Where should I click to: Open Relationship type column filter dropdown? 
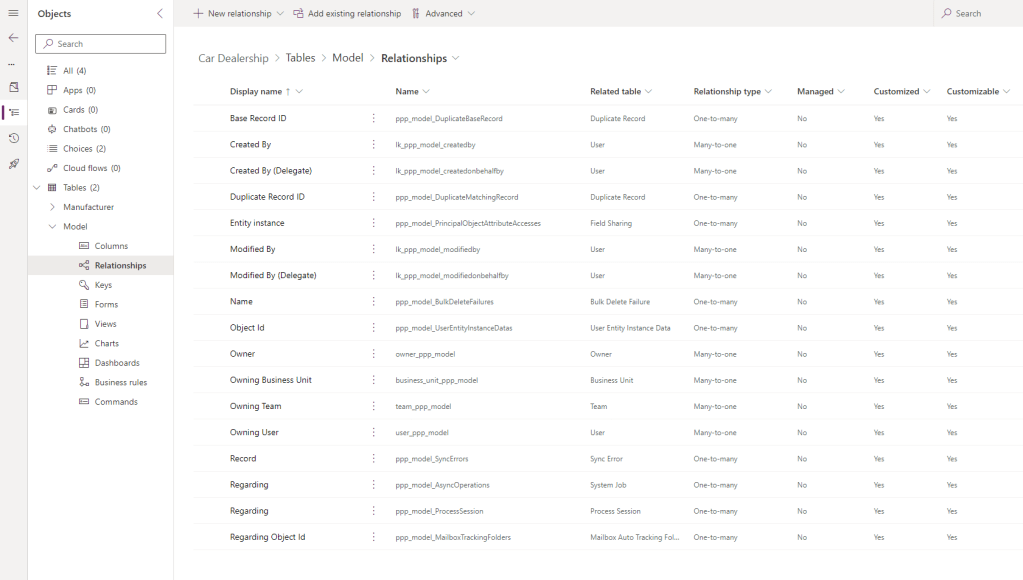[x=768, y=92]
